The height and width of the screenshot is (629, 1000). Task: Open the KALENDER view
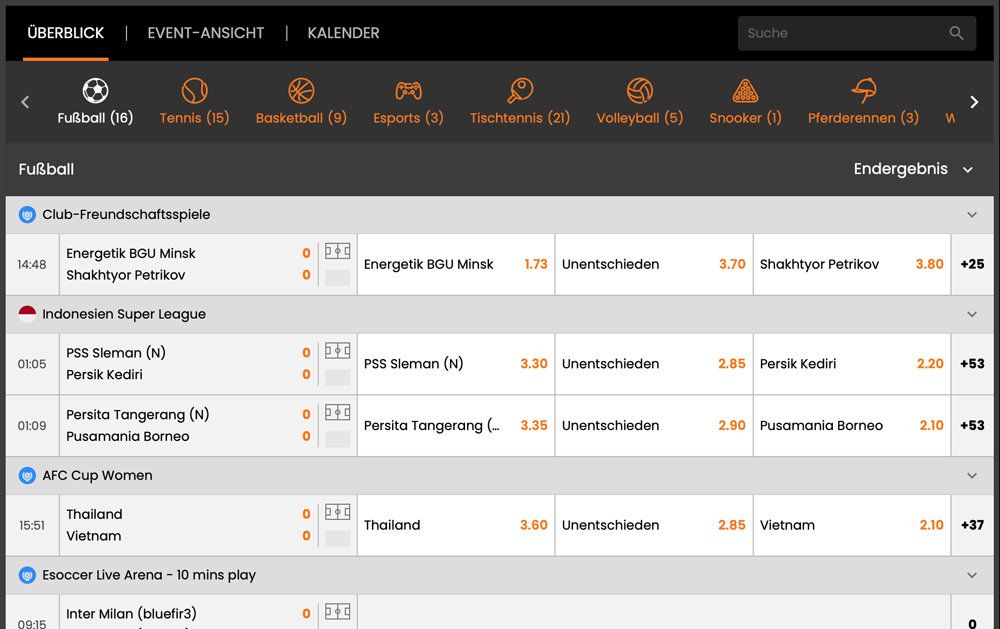(x=343, y=33)
